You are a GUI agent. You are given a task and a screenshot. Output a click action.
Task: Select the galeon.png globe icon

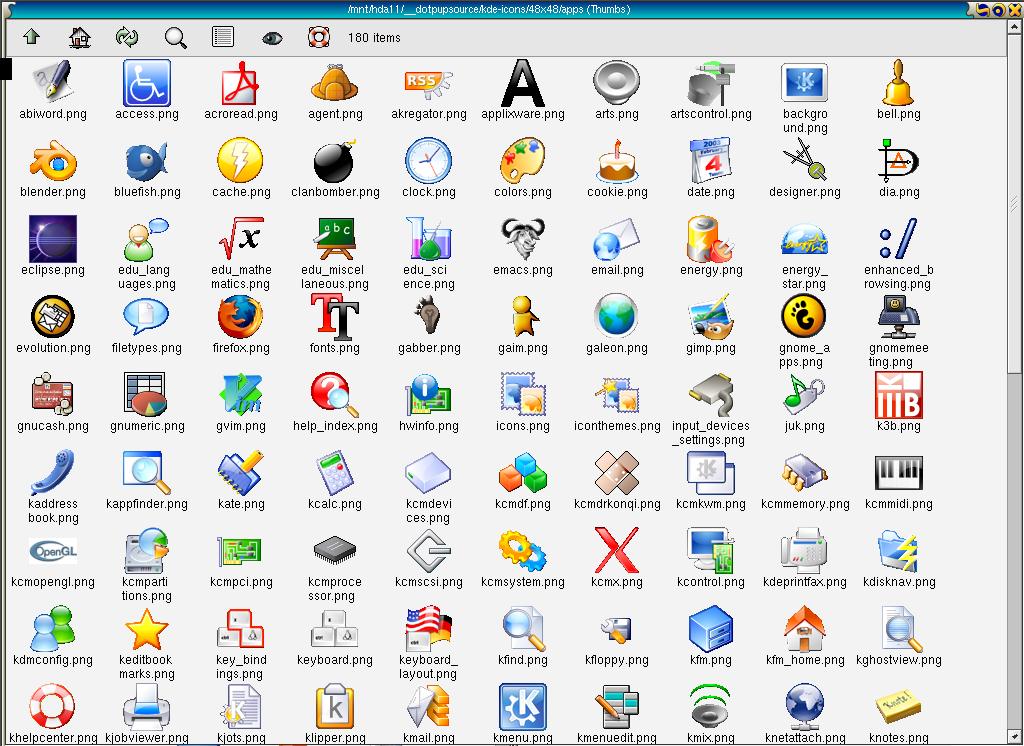pos(616,317)
